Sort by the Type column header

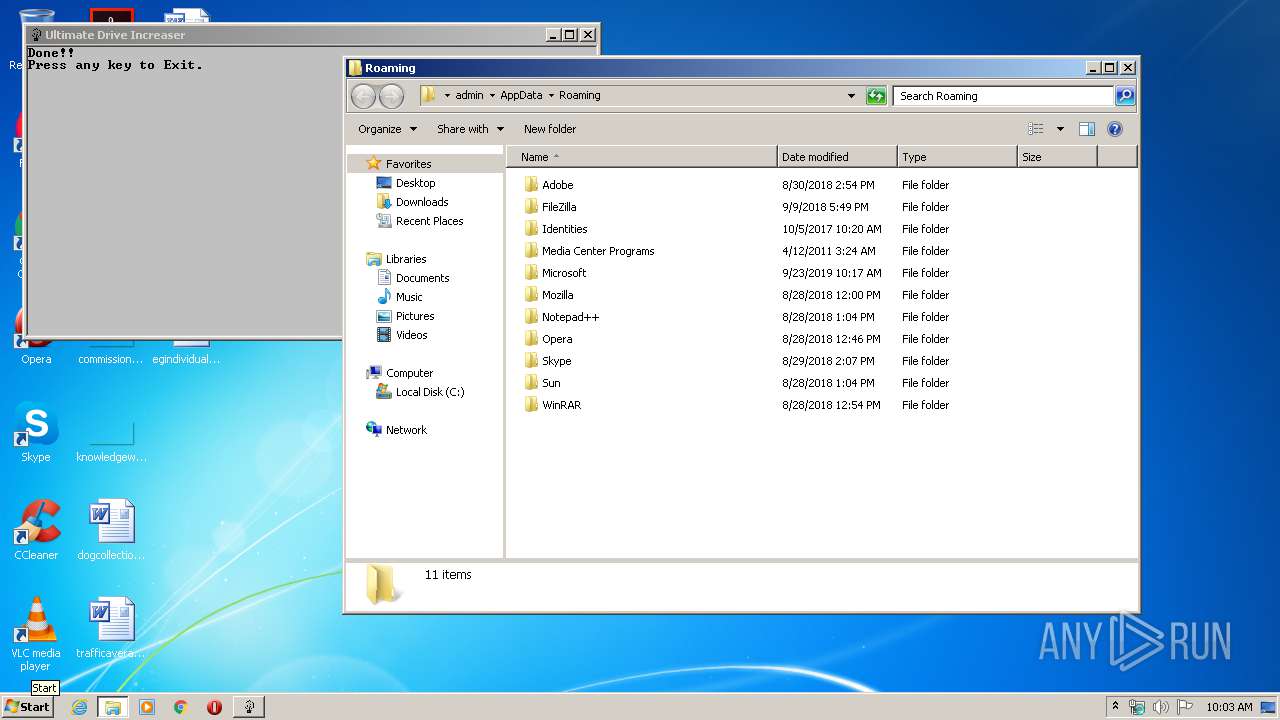pos(957,157)
